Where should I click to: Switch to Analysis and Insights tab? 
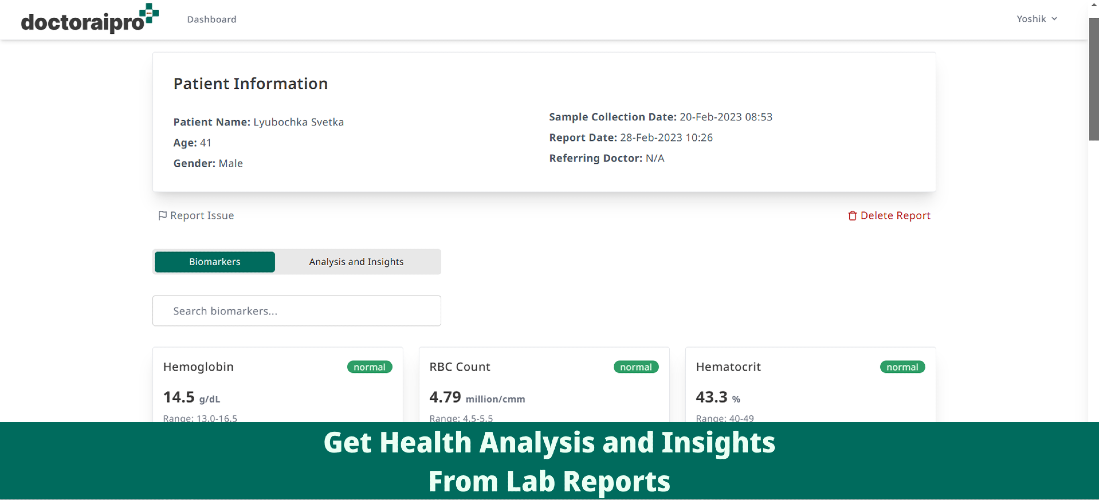pos(356,262)
